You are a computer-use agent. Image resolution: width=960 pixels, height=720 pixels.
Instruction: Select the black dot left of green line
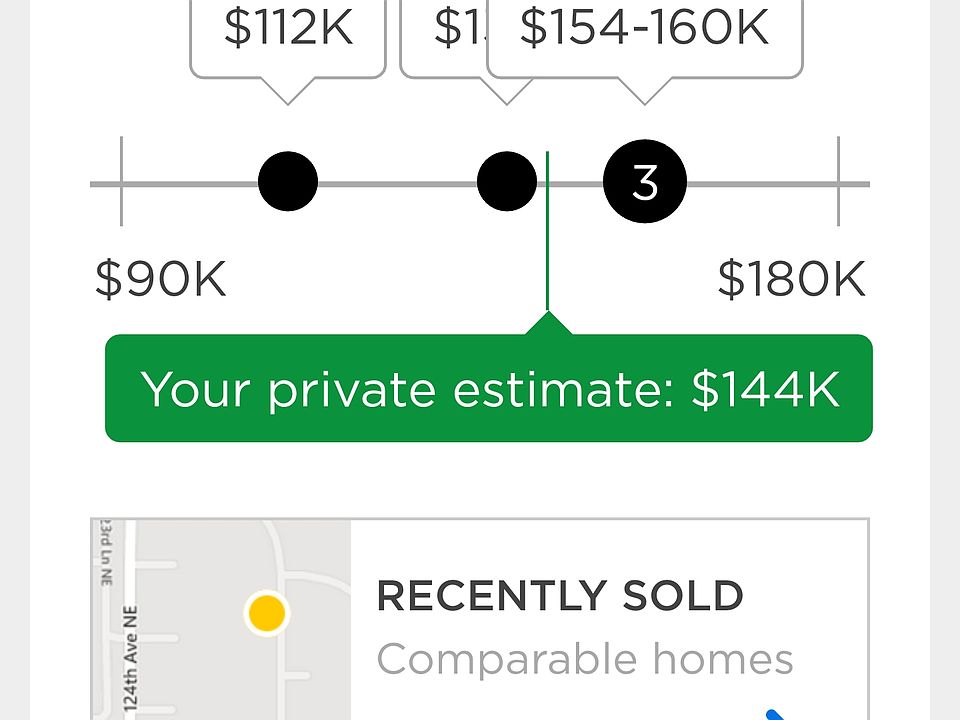click(506, 181)
